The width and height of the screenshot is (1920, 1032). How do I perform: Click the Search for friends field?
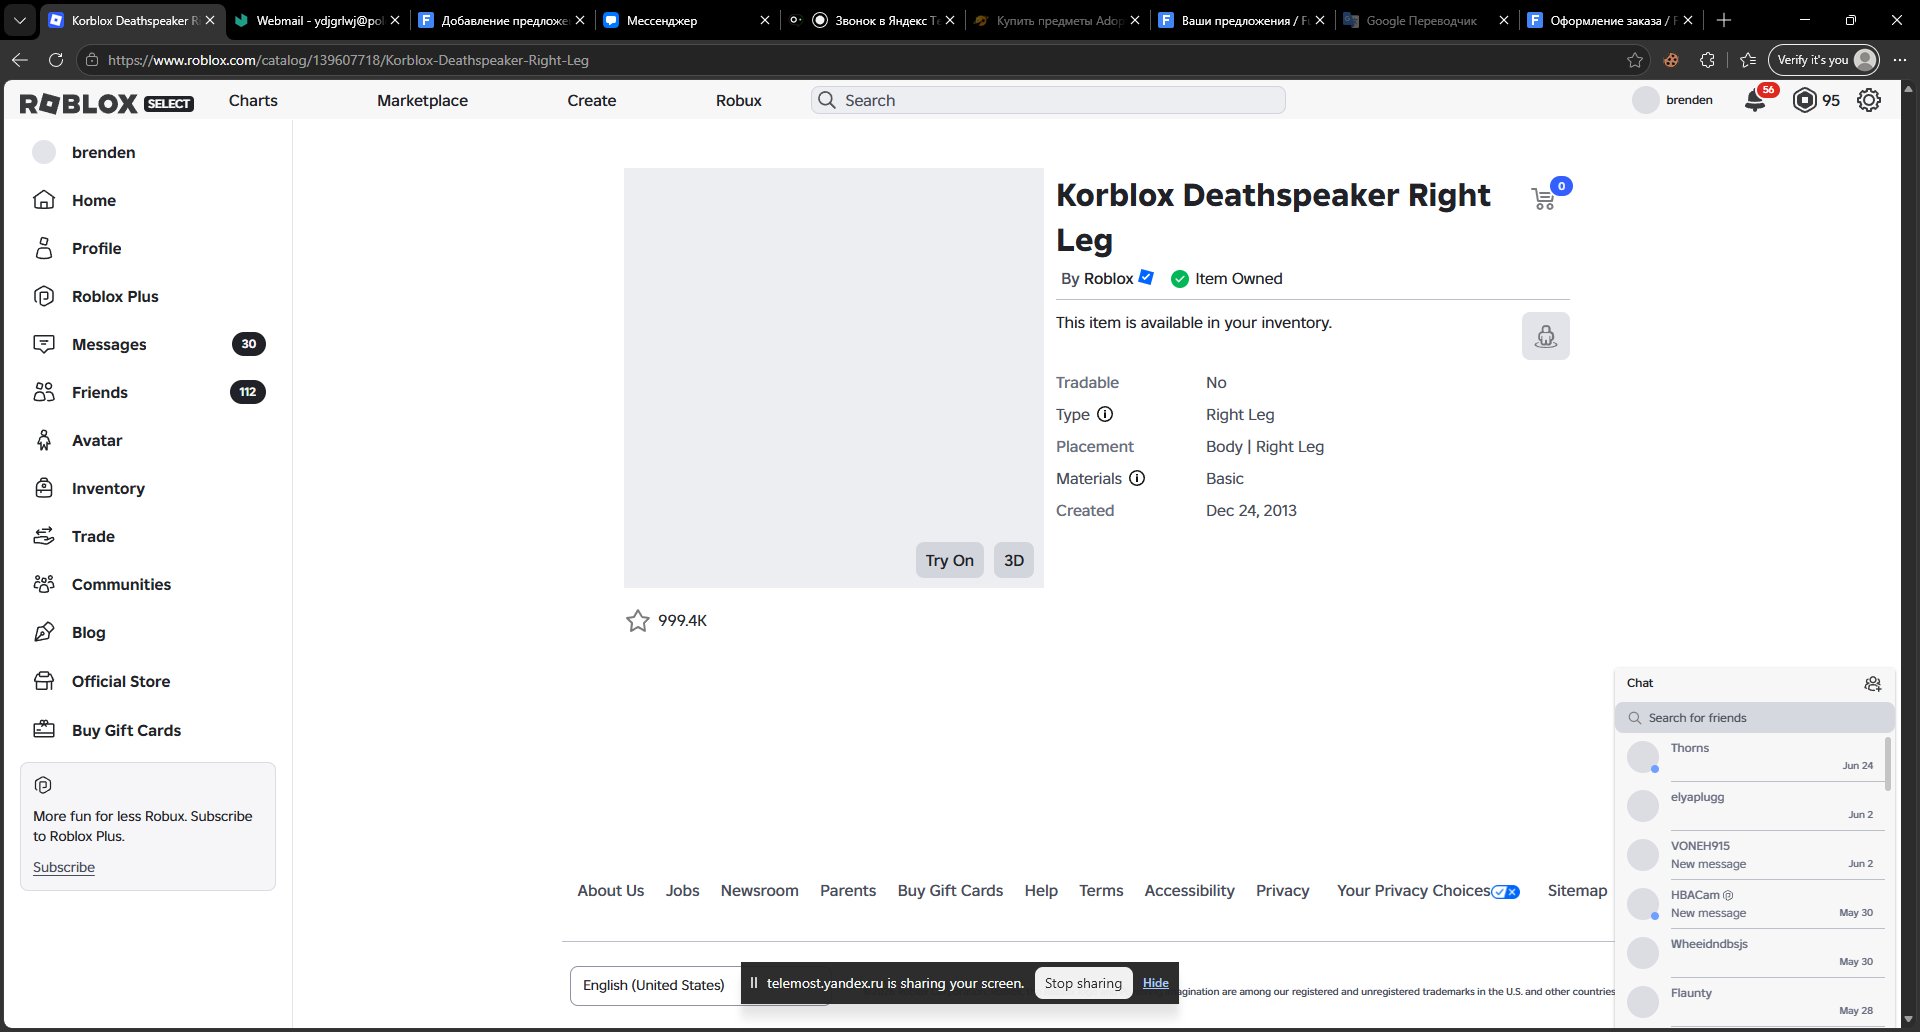click(1755, 718)
